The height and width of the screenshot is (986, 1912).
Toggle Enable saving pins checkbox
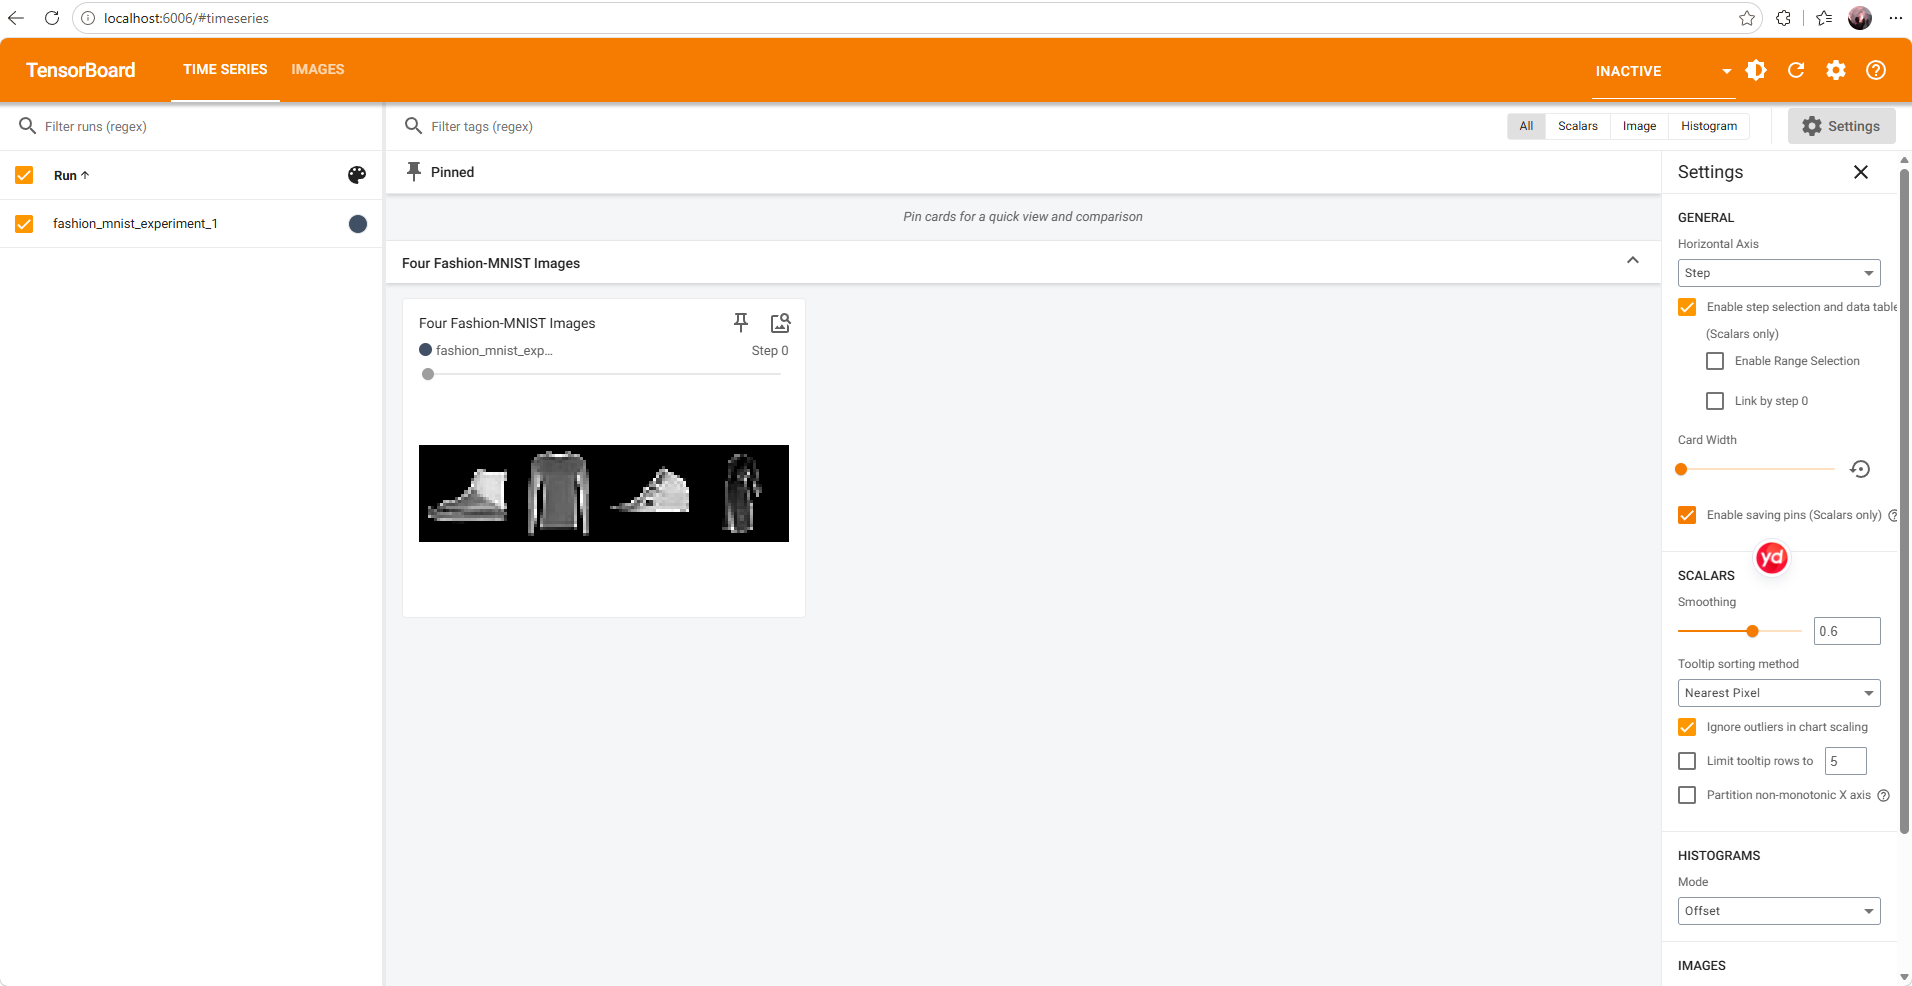(x=1687, y=515)
